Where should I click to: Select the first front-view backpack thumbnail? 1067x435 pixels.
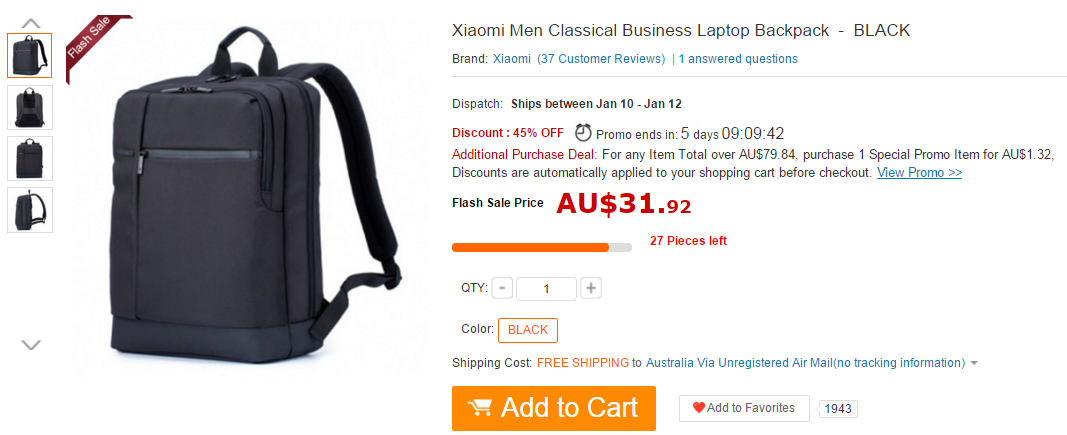[30, 55]
